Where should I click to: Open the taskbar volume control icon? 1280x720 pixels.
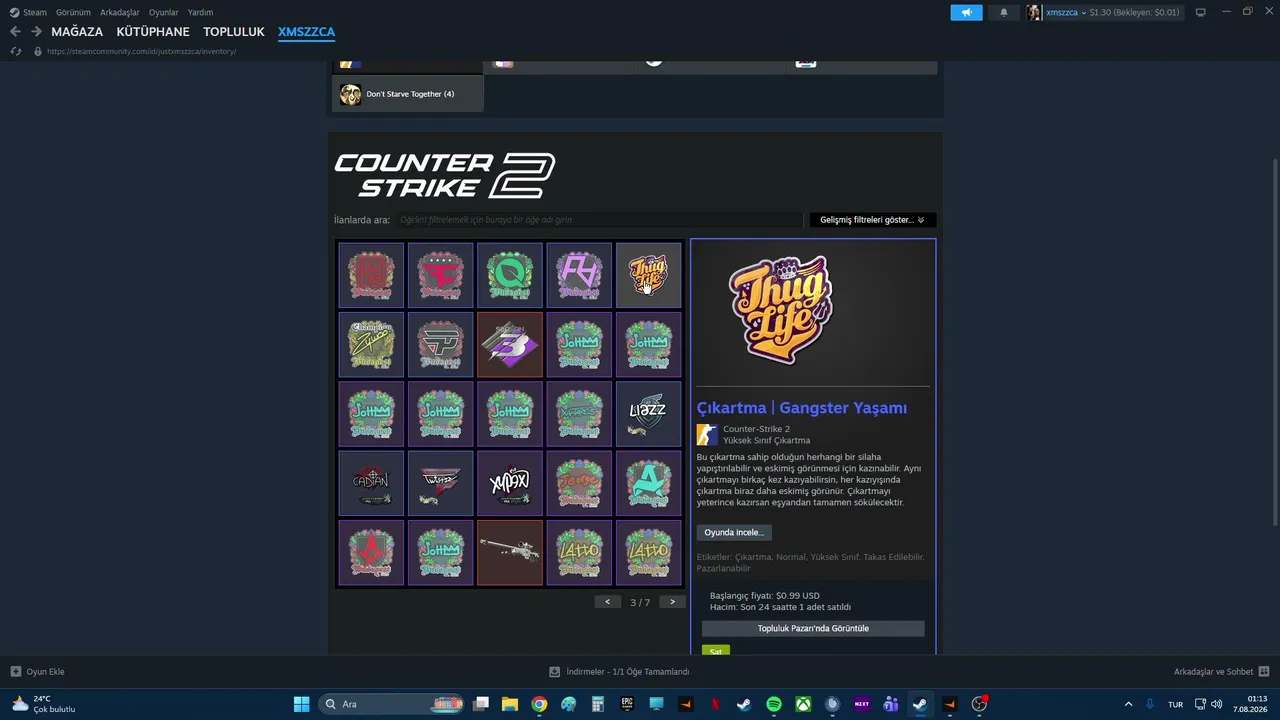tap(1215, 704)
